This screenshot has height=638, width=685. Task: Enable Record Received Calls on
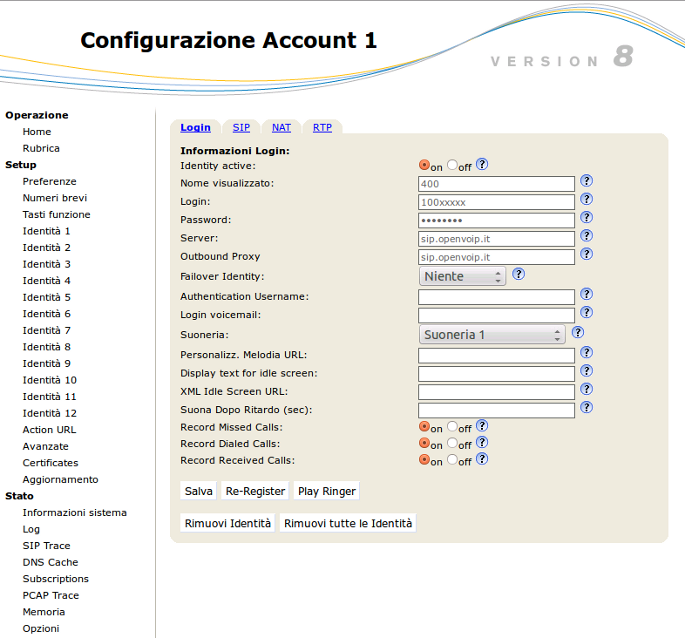pyautogui.click(x=424, y=459)
